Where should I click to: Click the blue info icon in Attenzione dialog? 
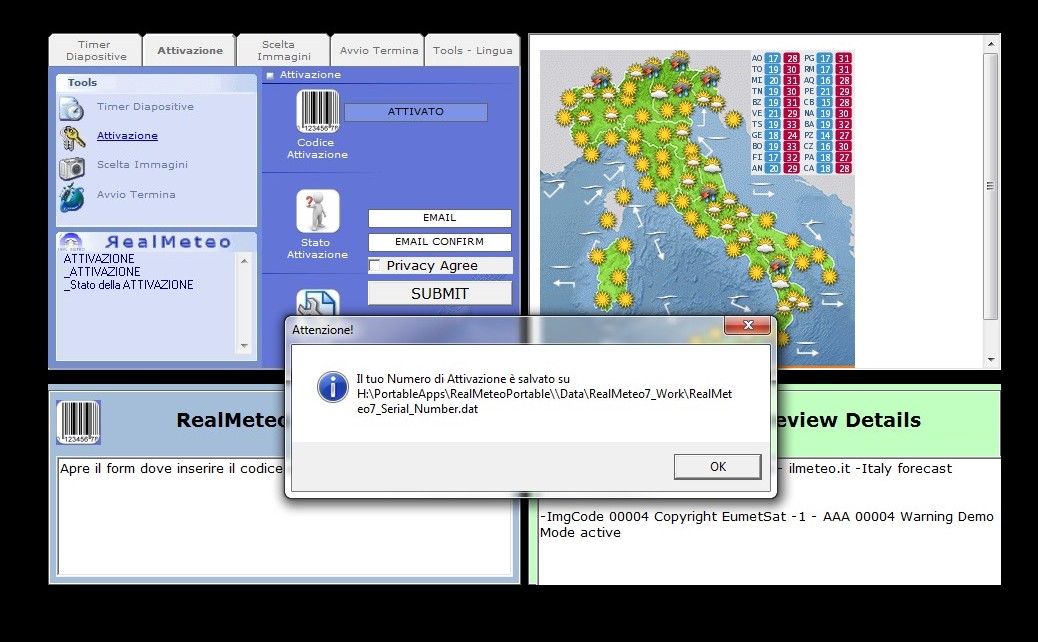tap(332, 387)
